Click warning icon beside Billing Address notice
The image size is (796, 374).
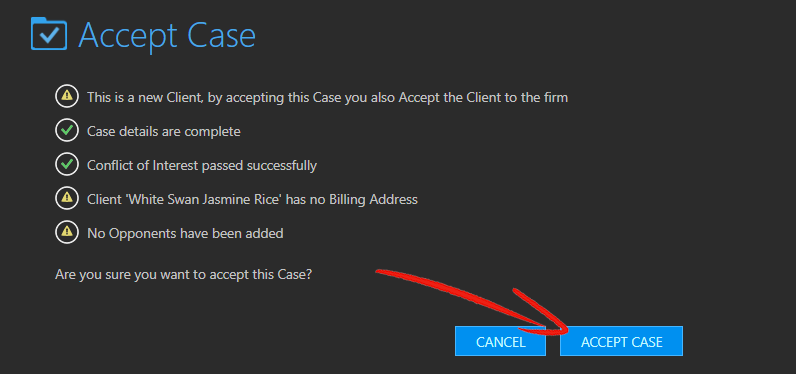[67, 199]
